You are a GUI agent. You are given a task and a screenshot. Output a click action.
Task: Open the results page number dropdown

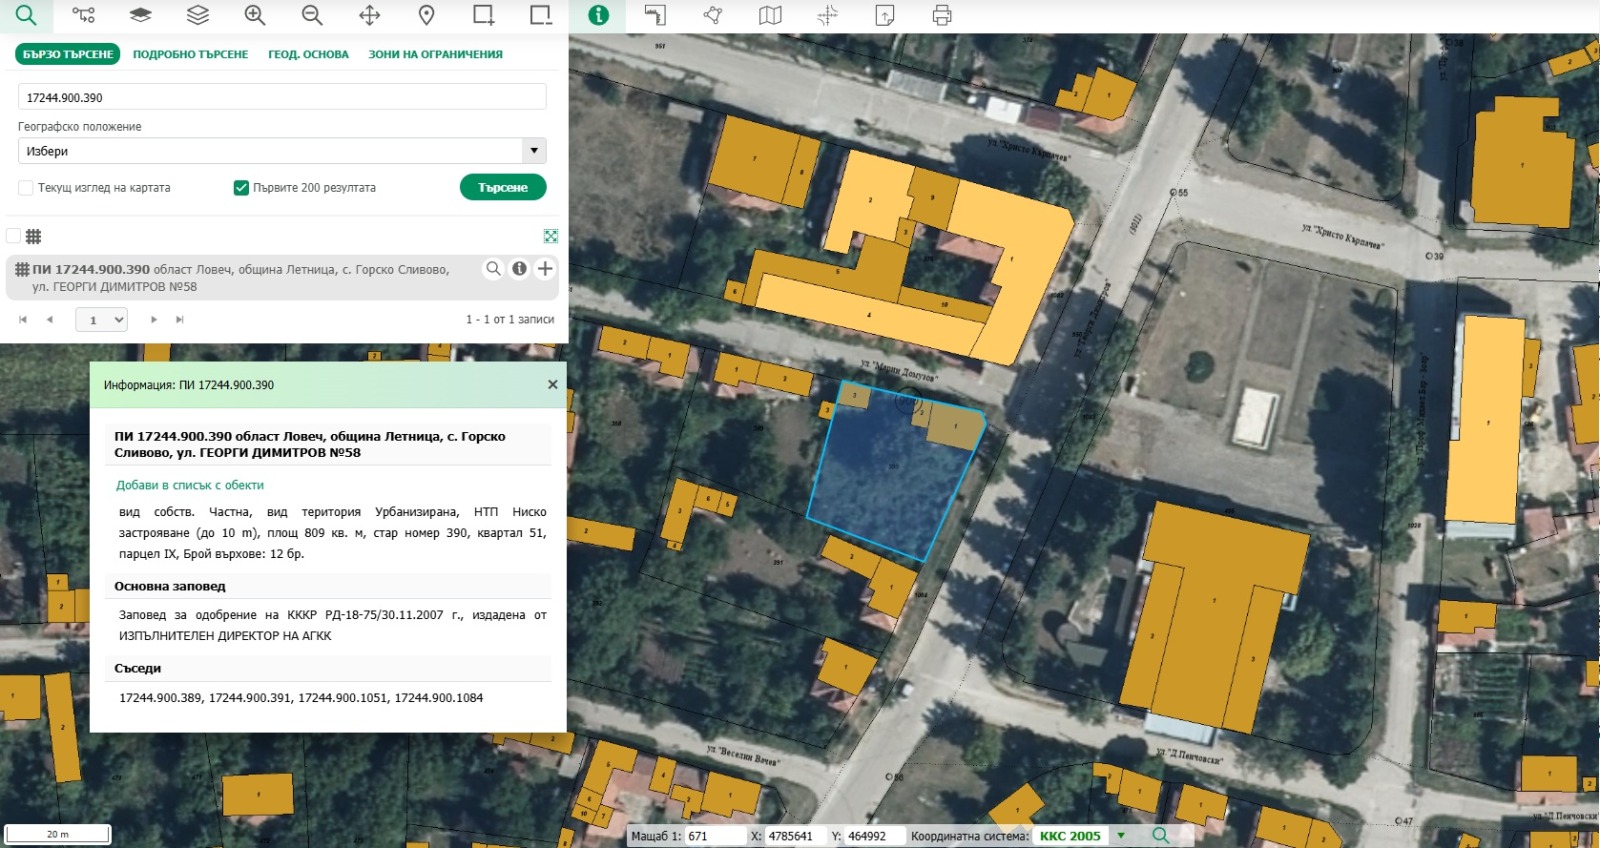coord(102,320)
